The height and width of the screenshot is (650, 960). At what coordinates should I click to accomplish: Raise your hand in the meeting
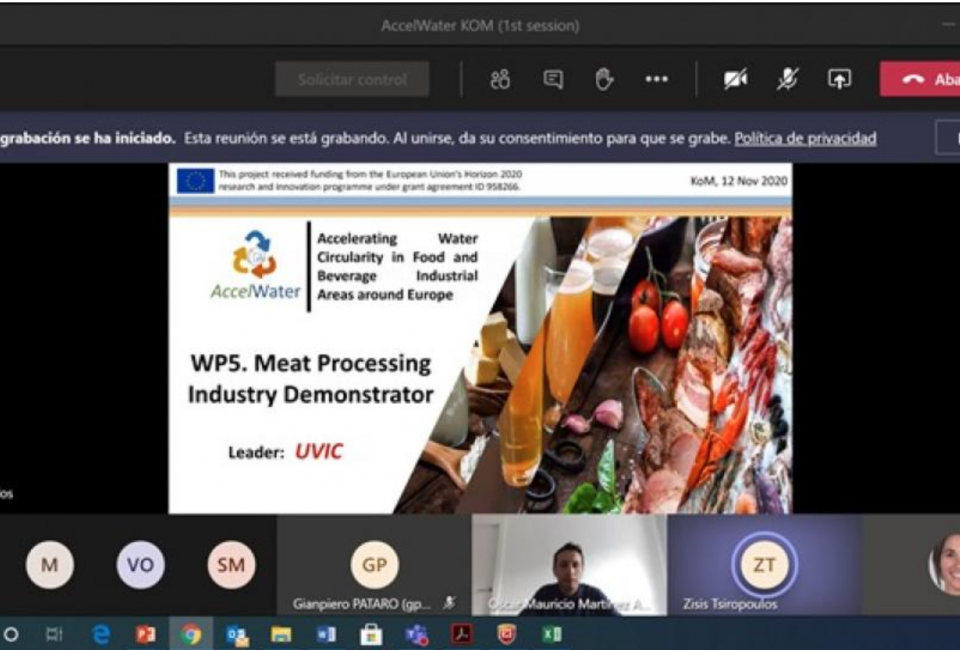(x=604, y=80)
